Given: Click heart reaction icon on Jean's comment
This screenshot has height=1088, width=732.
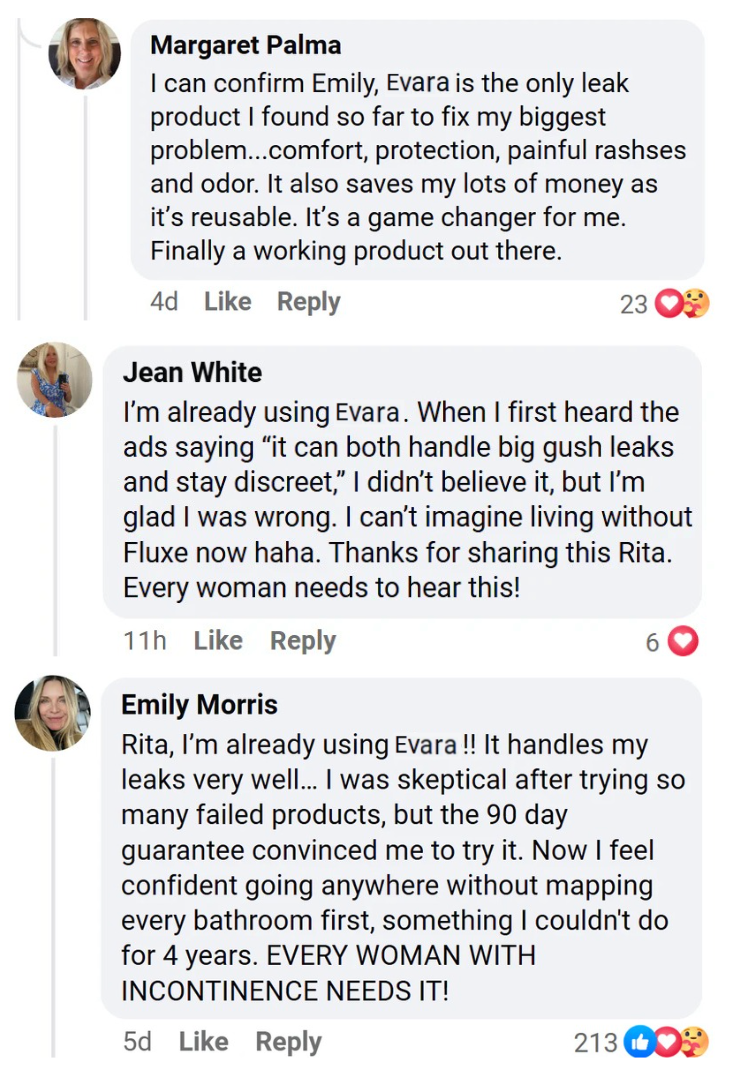Looking at the screenshot, I should click(683, 642).
